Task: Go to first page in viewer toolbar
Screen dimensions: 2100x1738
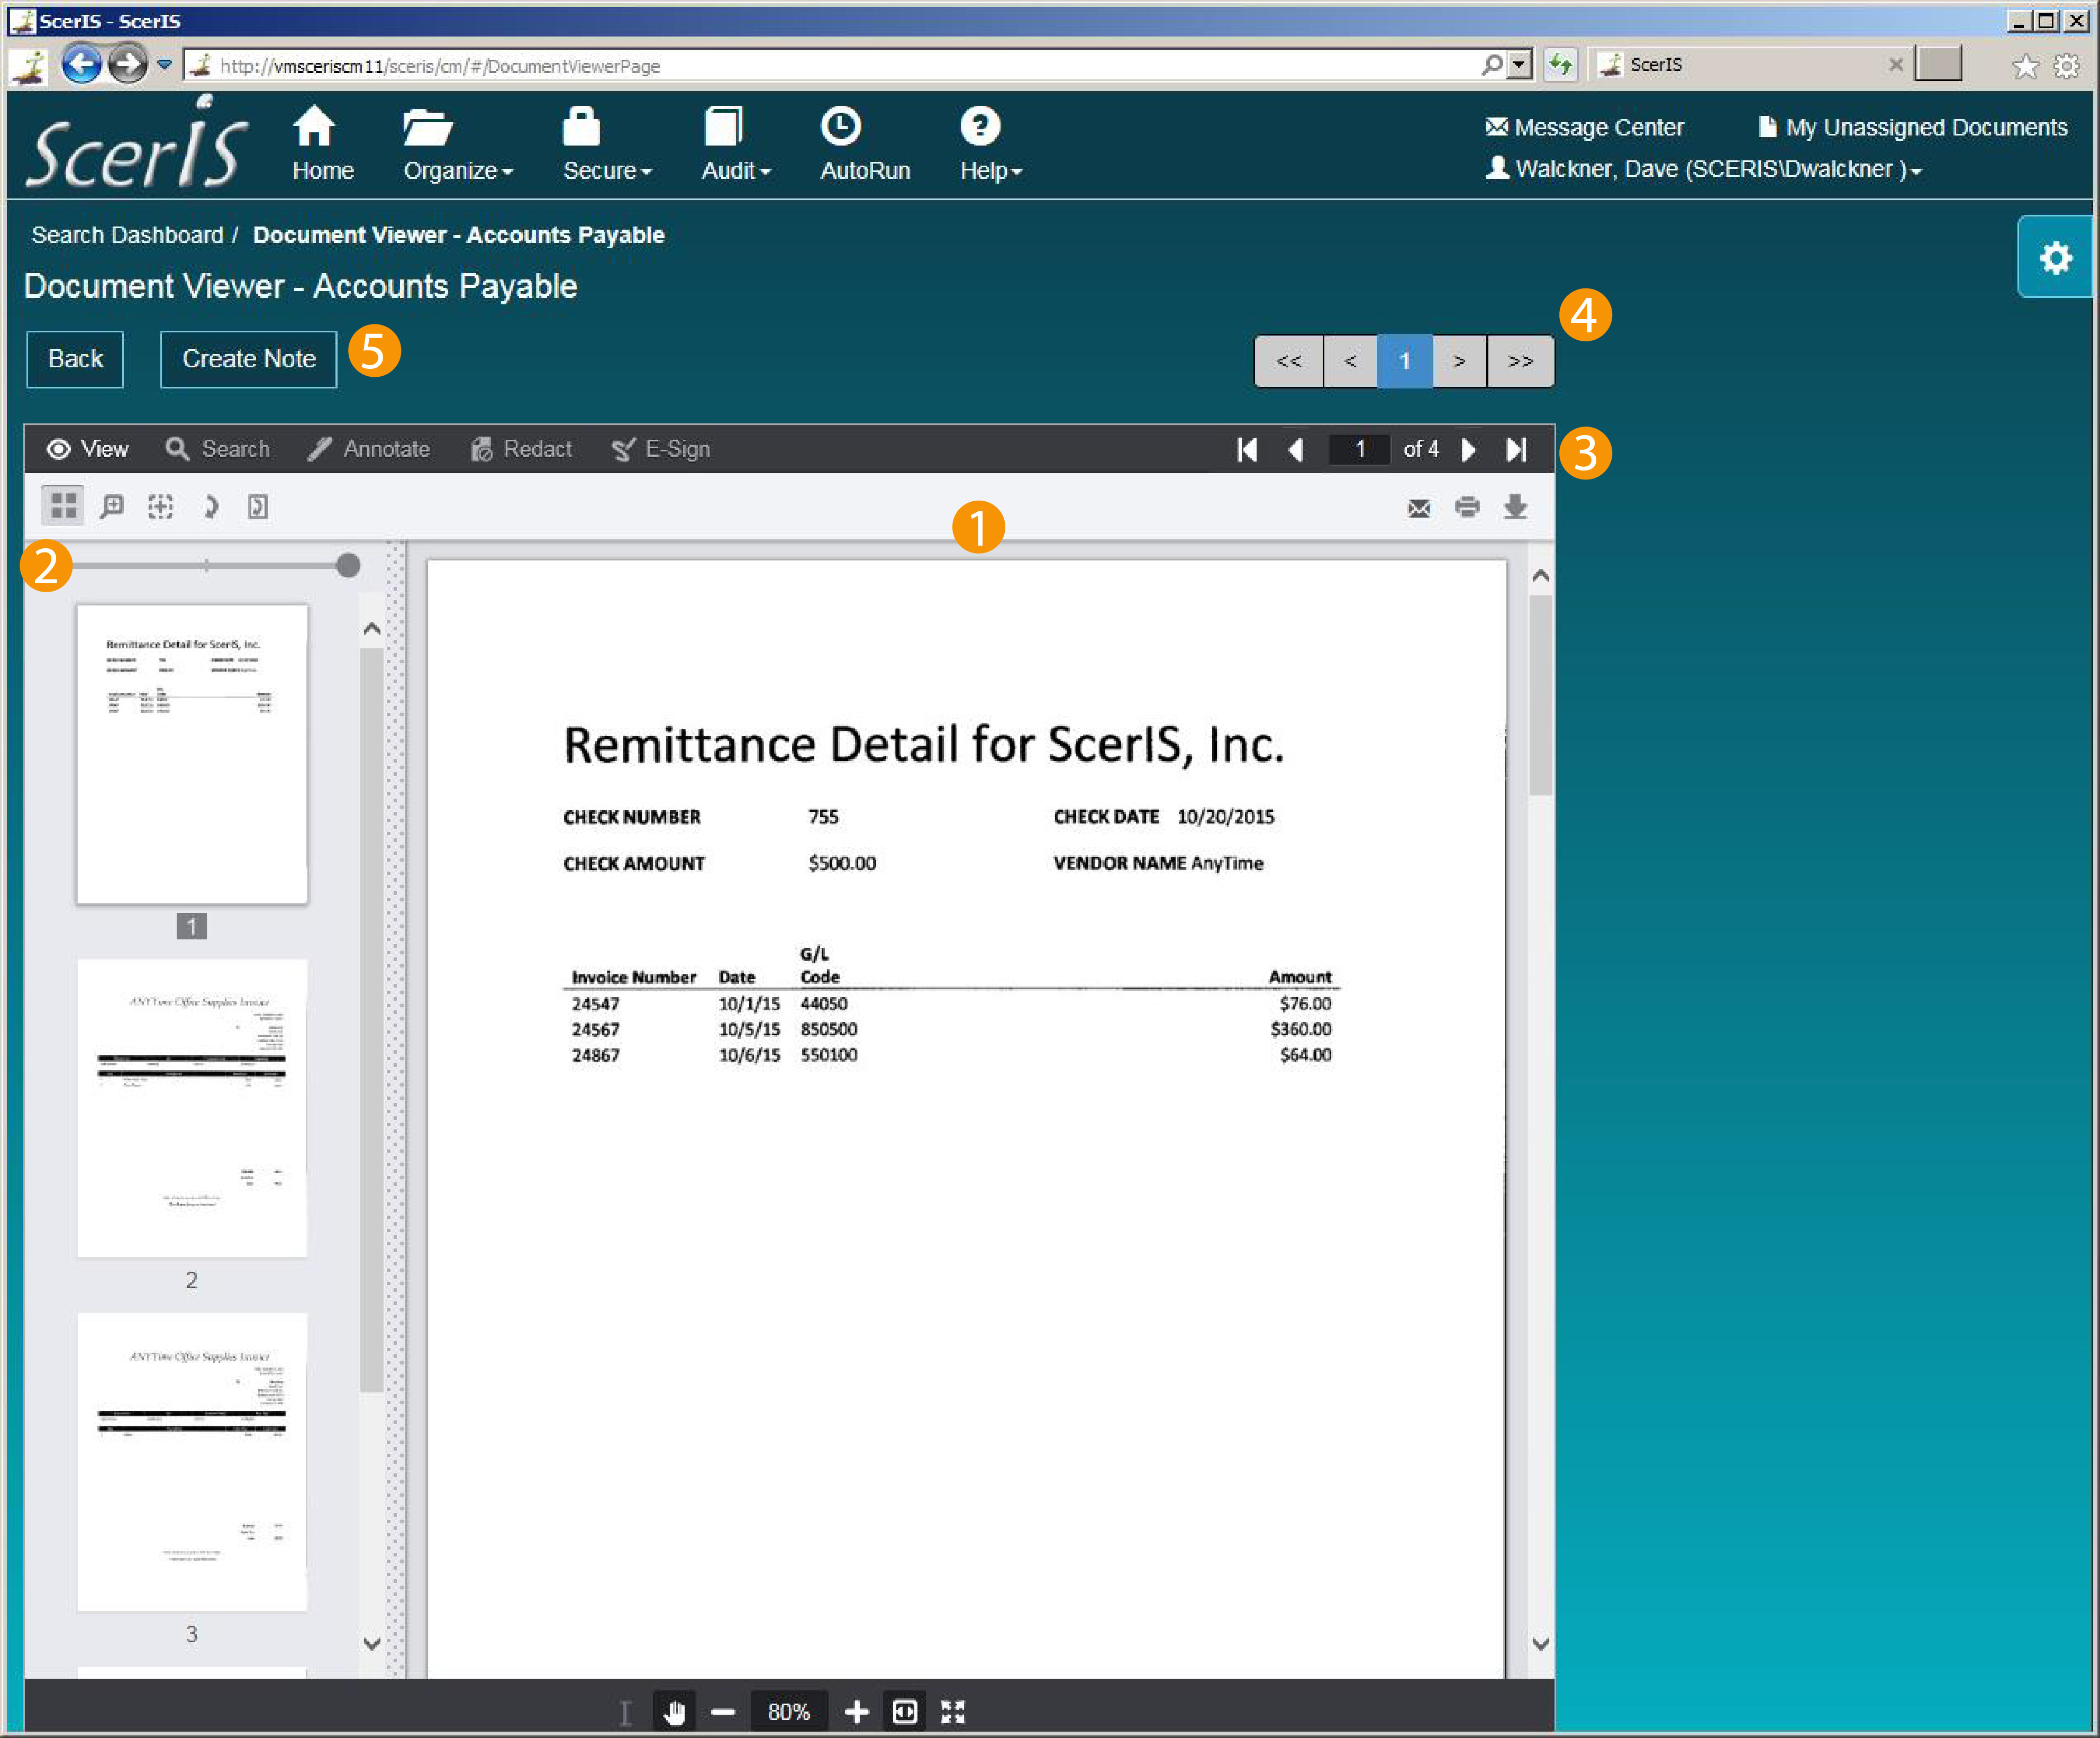Action: (1246, 449)
